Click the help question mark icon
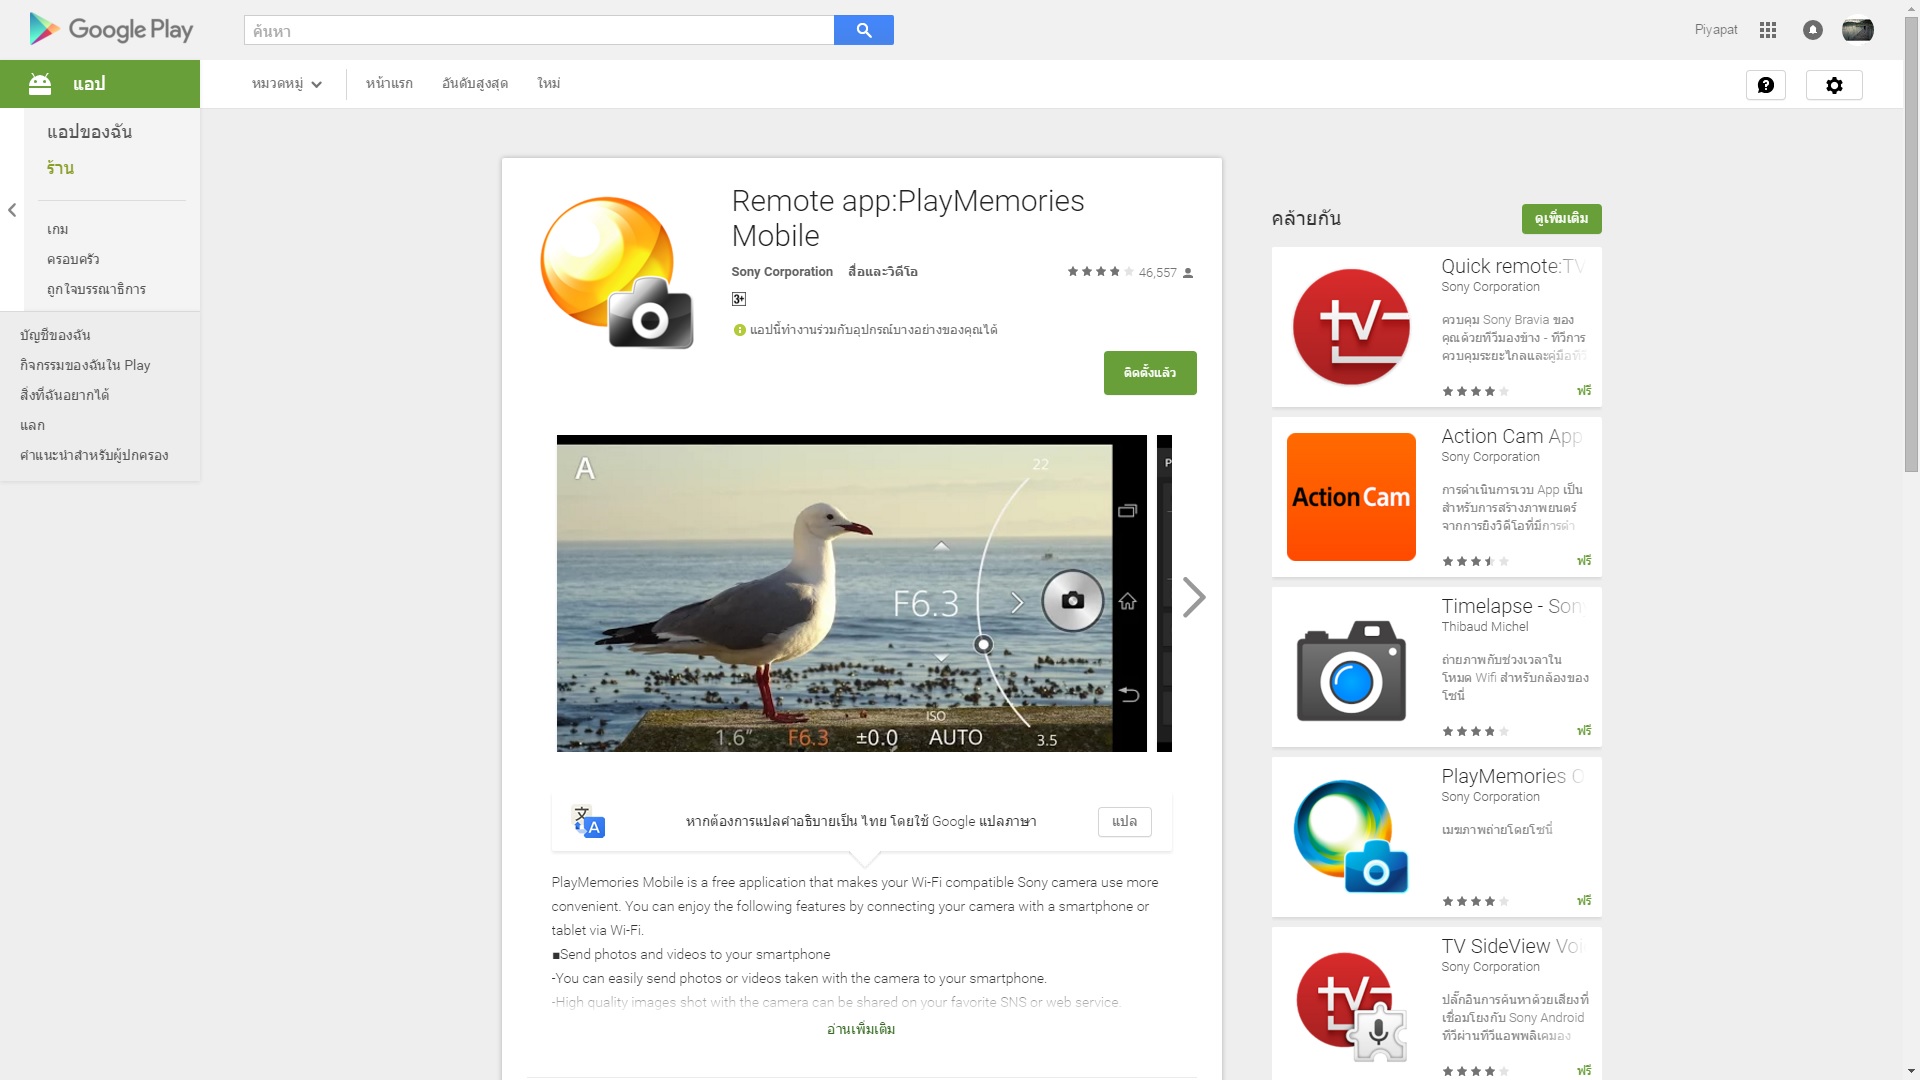The image size is (1920, 1080). [x=1765, y=85]
